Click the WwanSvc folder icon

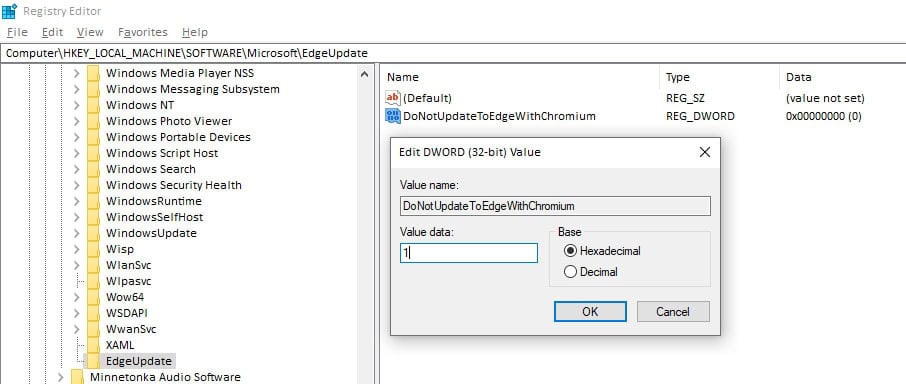[93, 329]
